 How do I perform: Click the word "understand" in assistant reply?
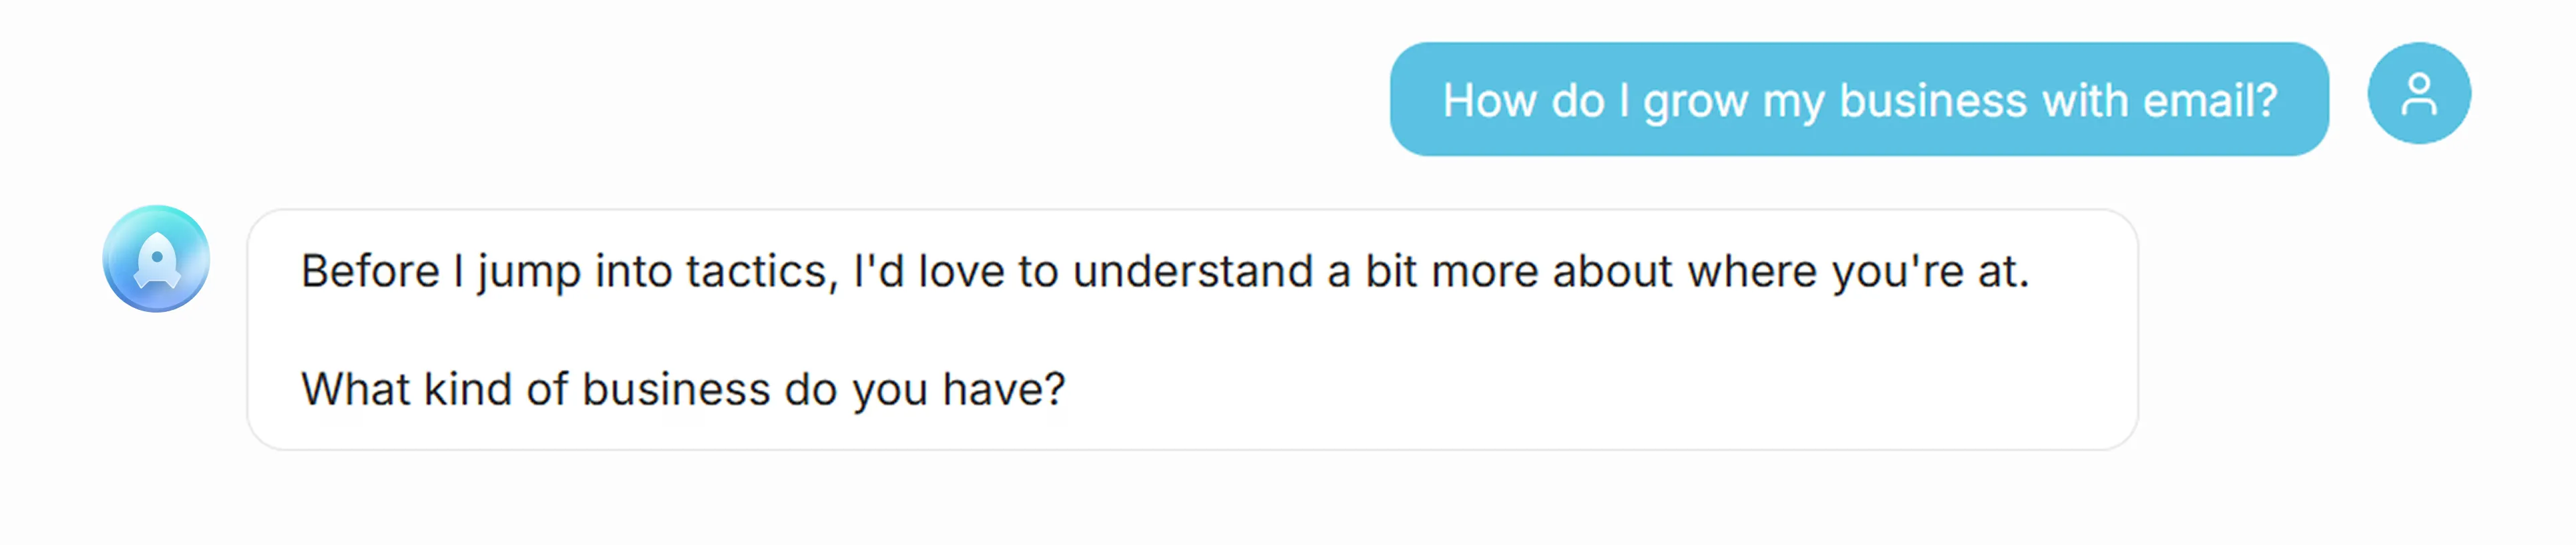[1192, 272]
